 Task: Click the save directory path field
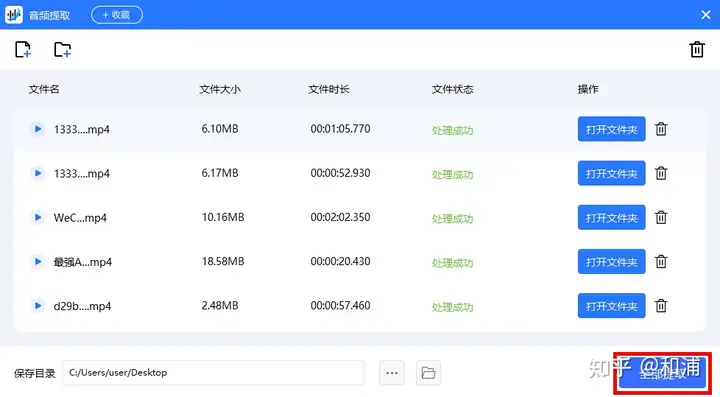pos(214,373)
